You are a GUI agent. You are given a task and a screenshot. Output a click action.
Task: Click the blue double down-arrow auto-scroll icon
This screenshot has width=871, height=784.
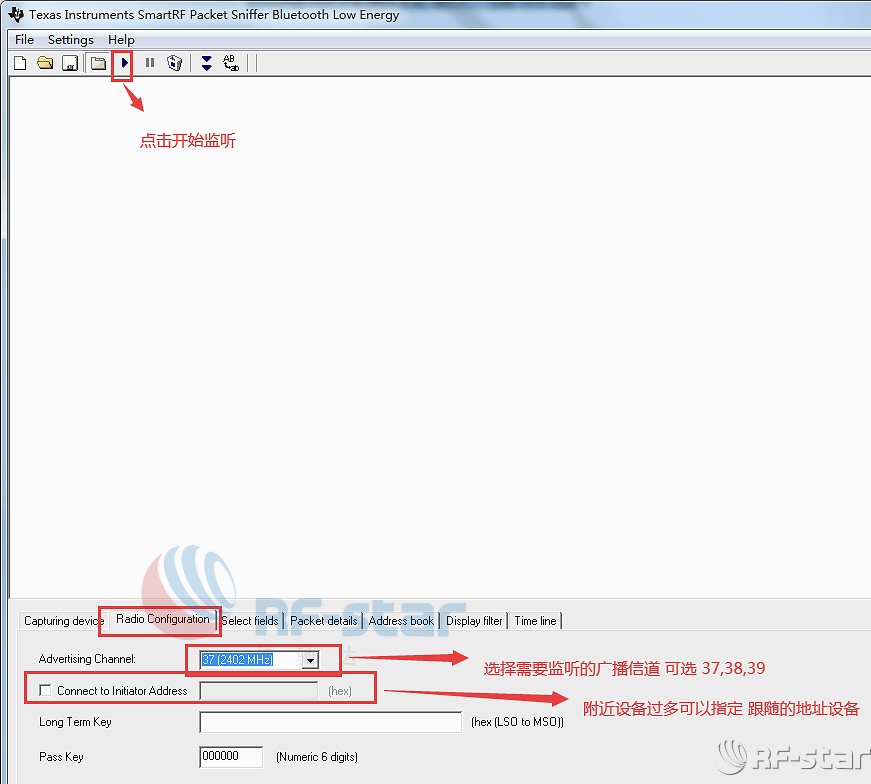click(207, 63)
